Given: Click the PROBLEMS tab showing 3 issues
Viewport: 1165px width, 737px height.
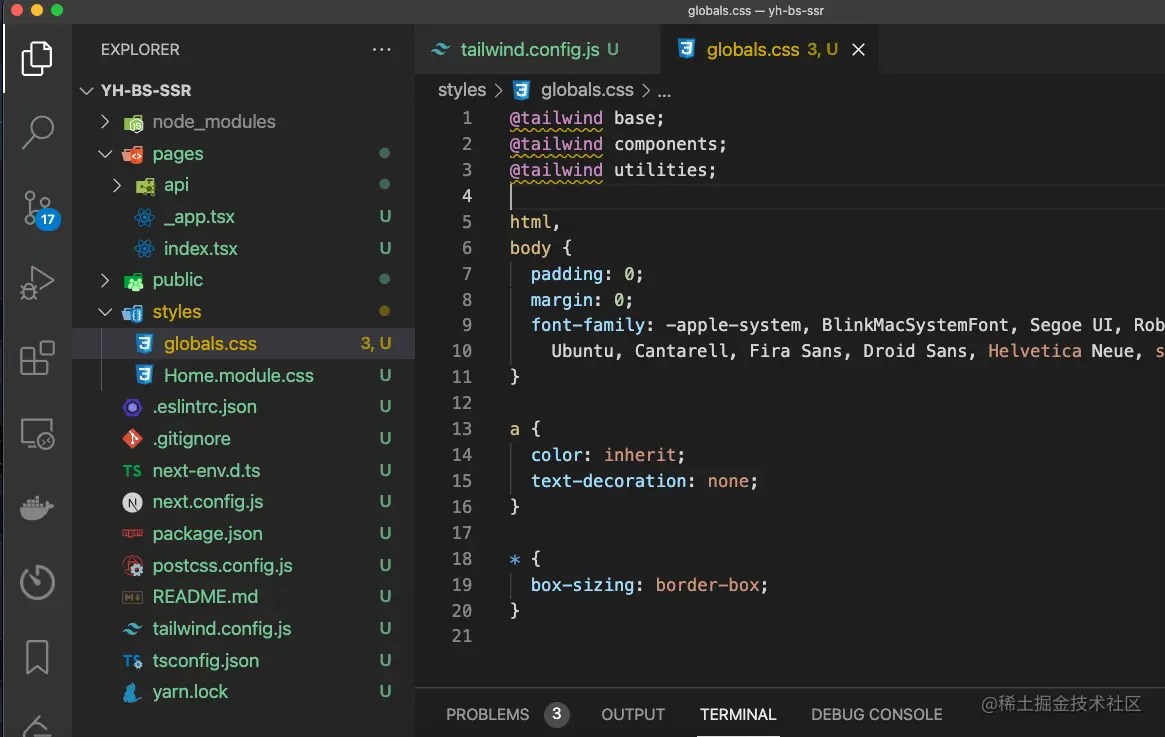Looking at the screenshot, I should (487, 714).
